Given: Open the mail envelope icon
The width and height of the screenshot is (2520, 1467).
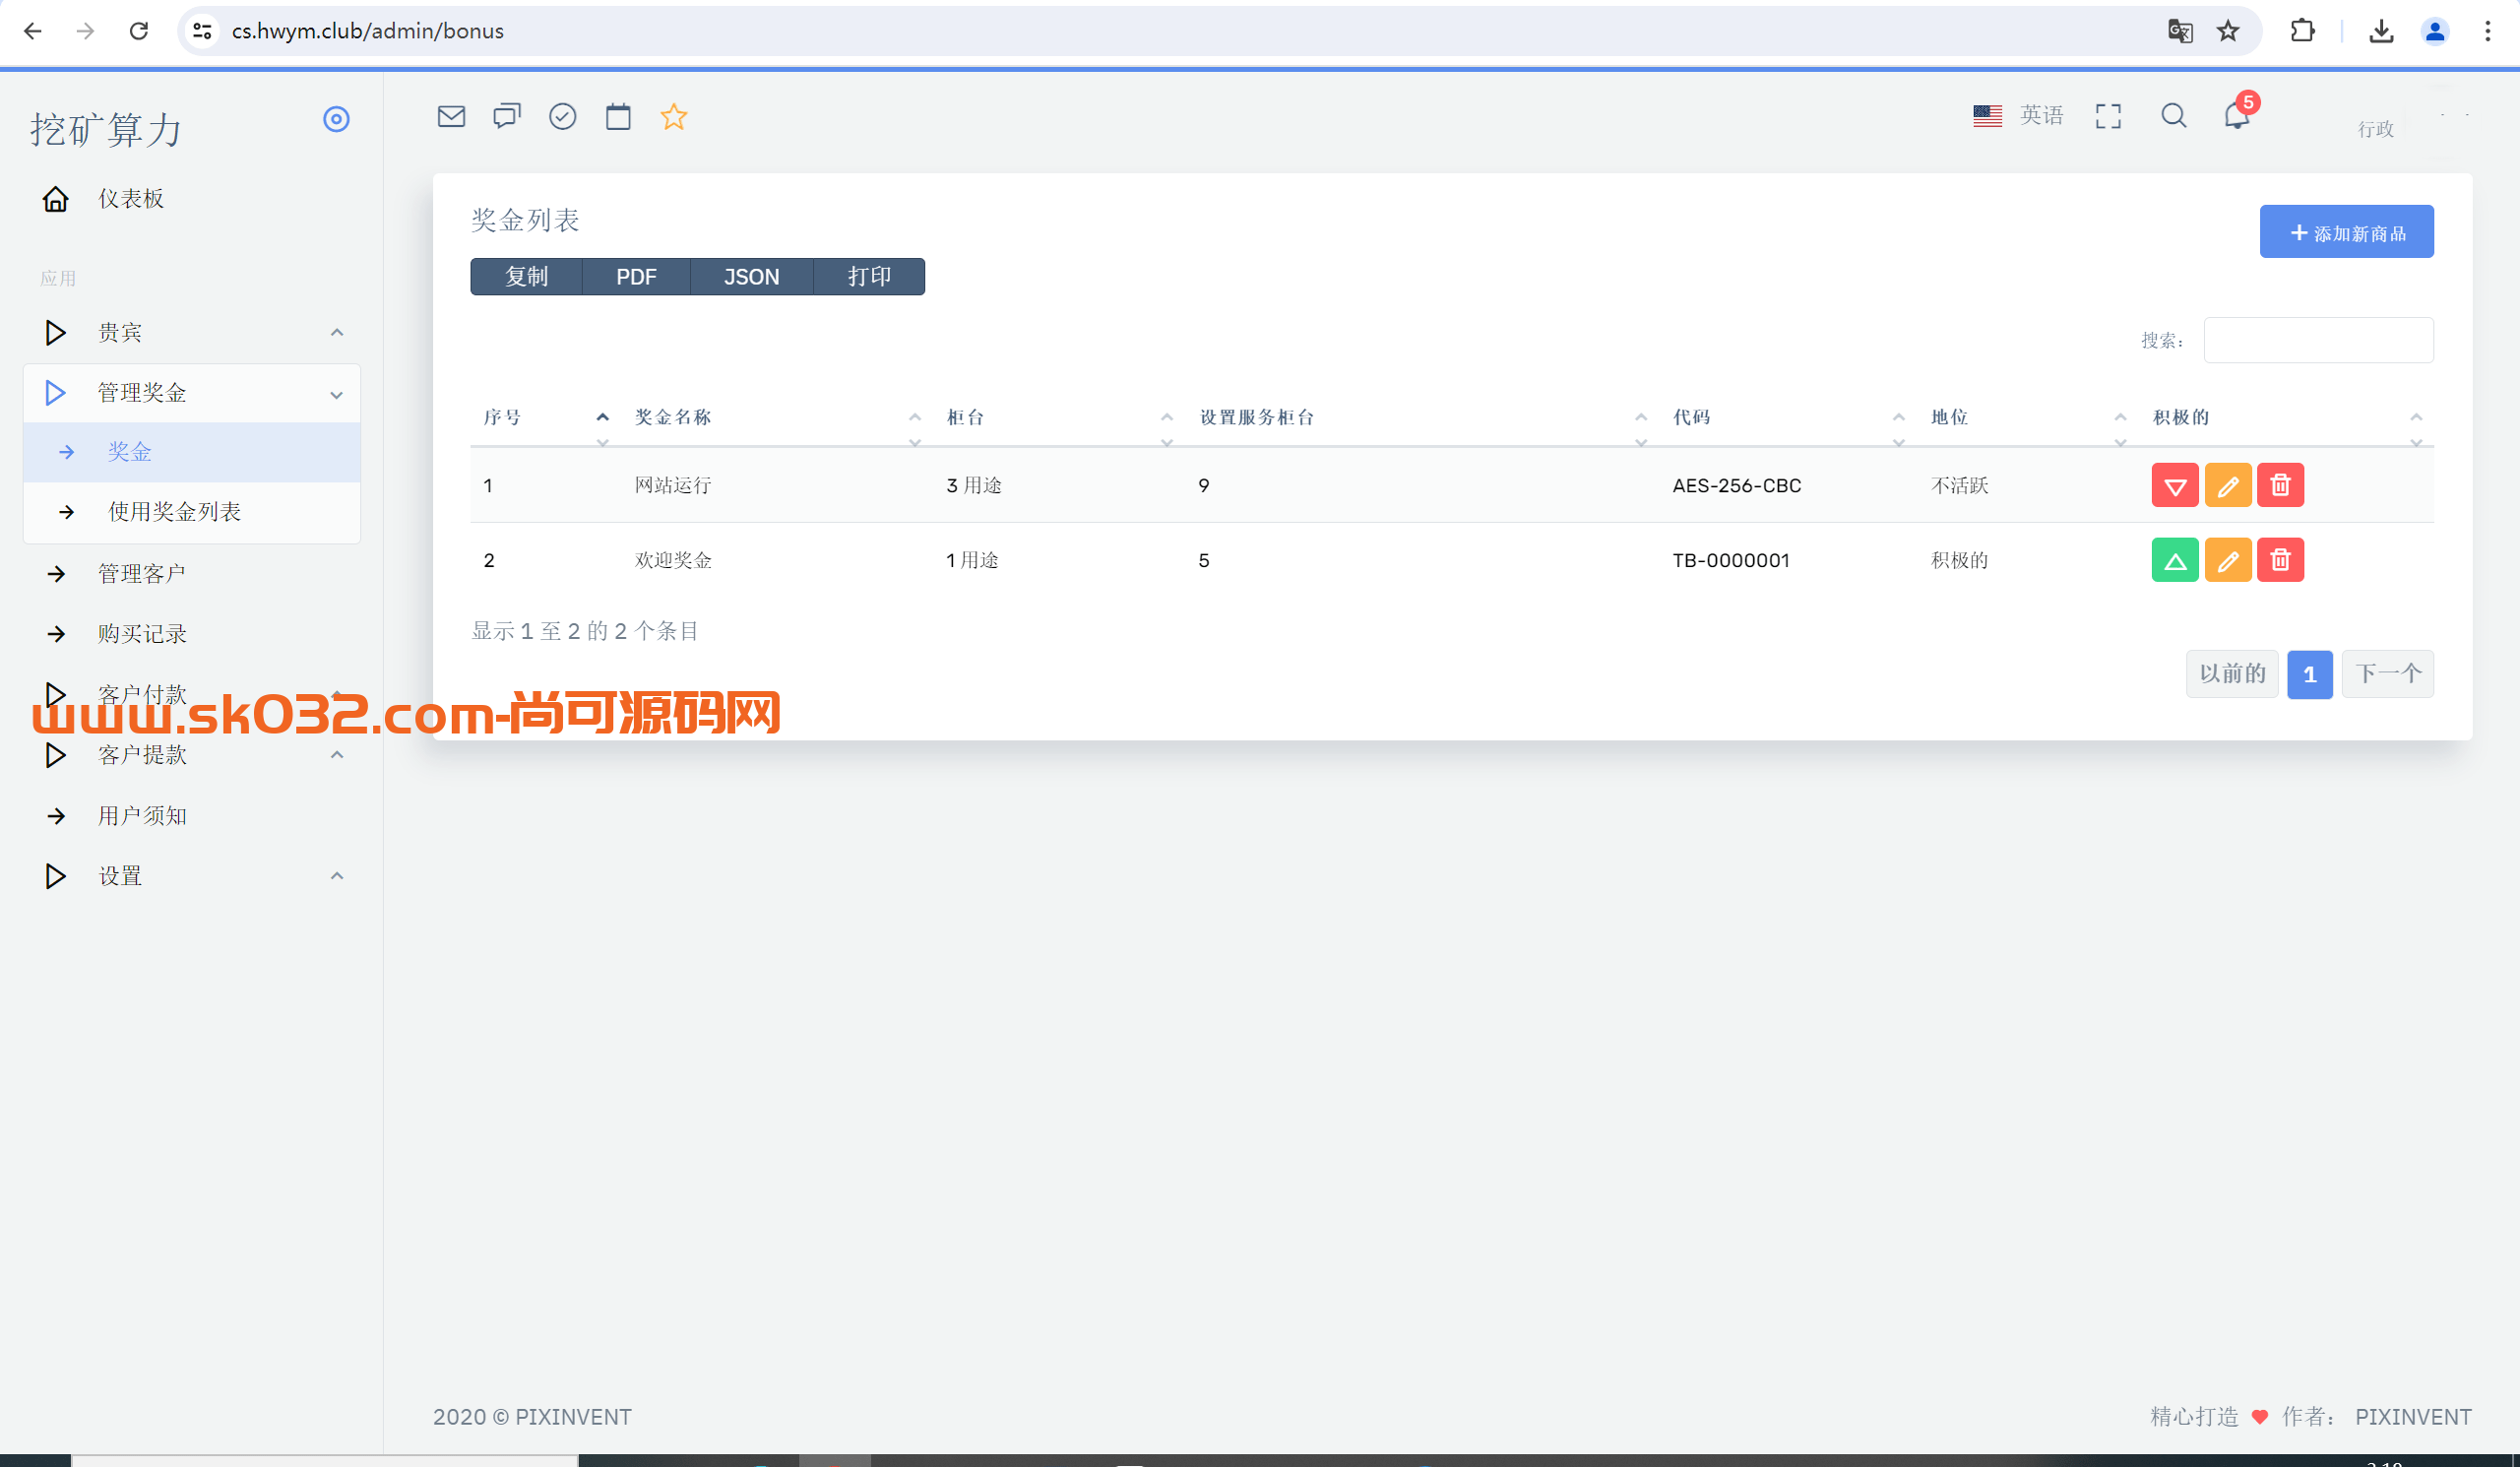Looking at the screenshot, I should pyautogui.click(x=451, y=116).
